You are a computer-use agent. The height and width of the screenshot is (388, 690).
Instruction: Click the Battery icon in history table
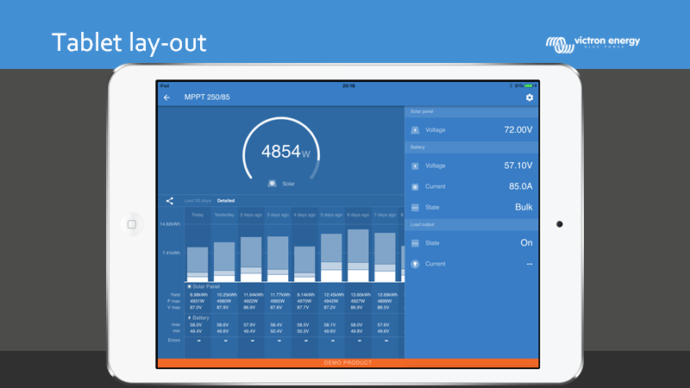coord(190,318)
